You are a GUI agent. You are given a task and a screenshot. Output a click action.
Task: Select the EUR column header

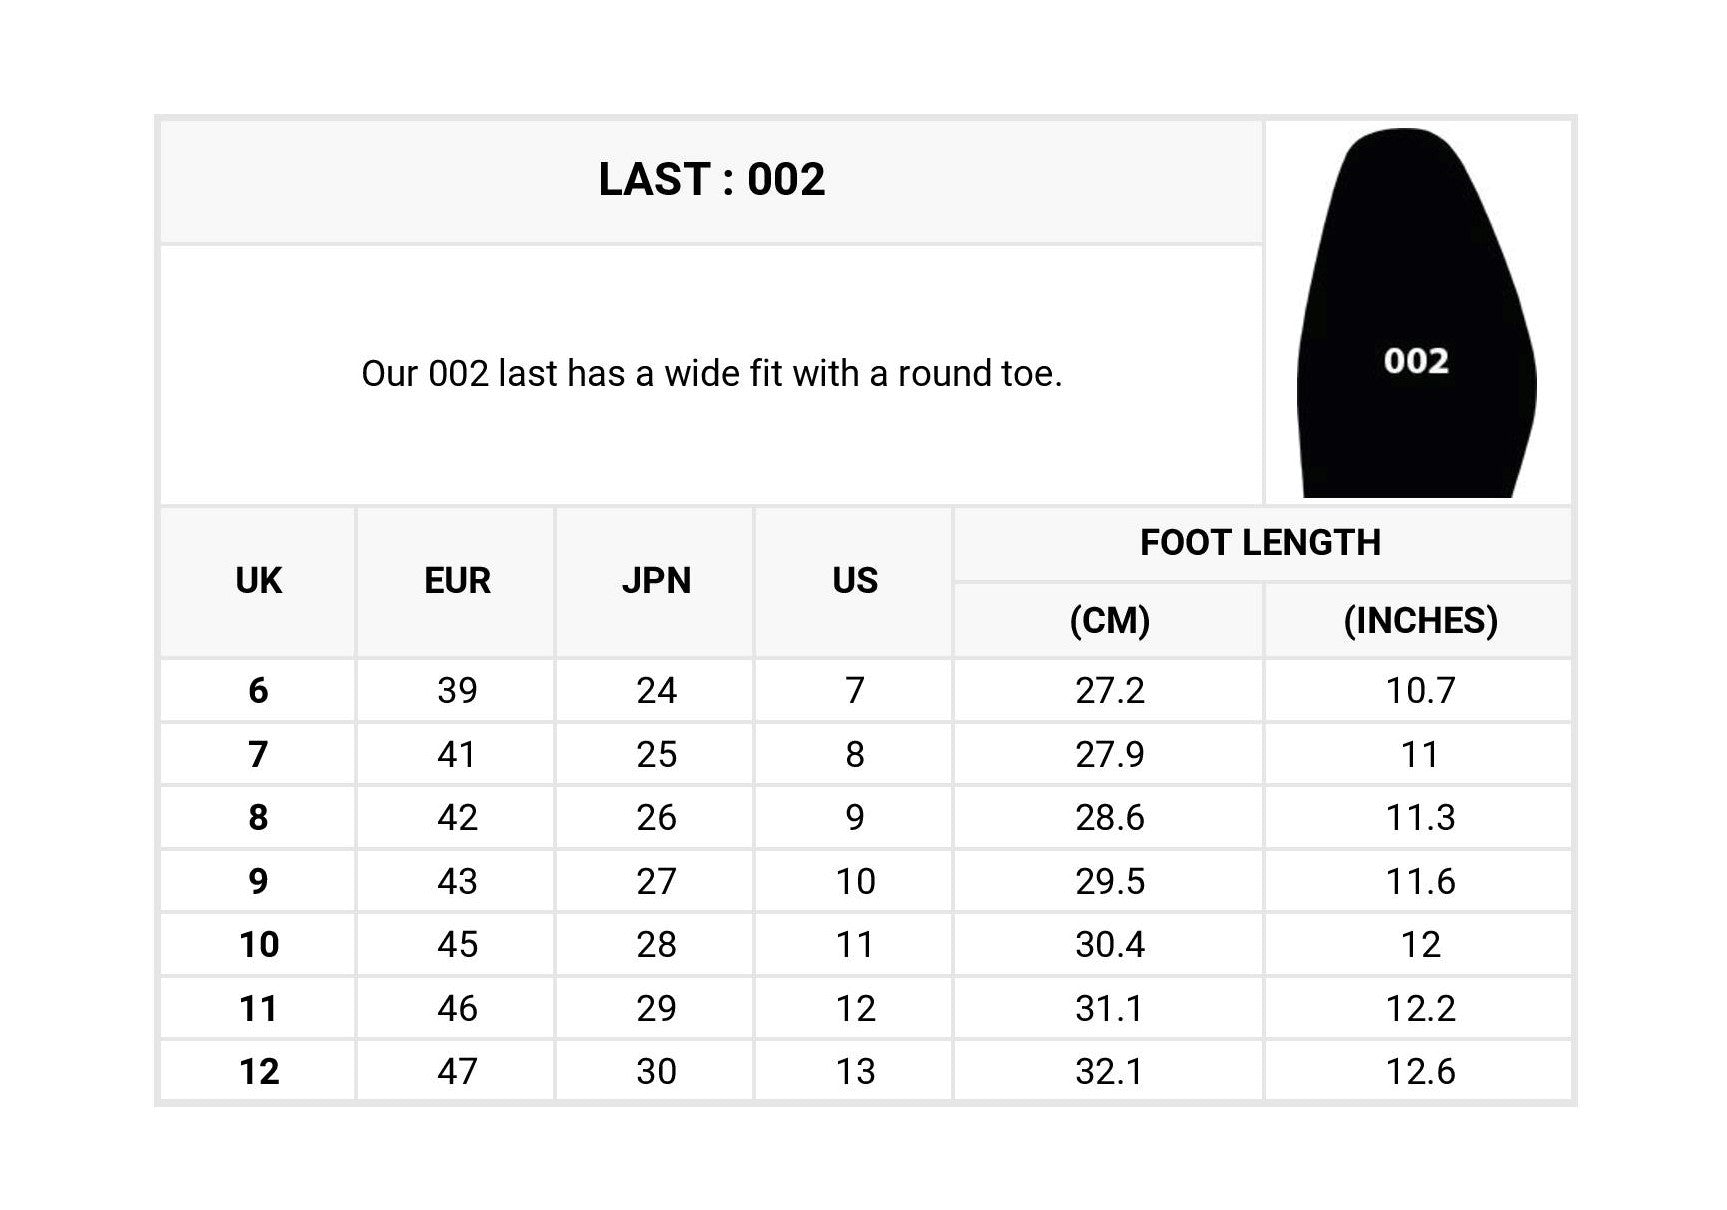point(457,581)
